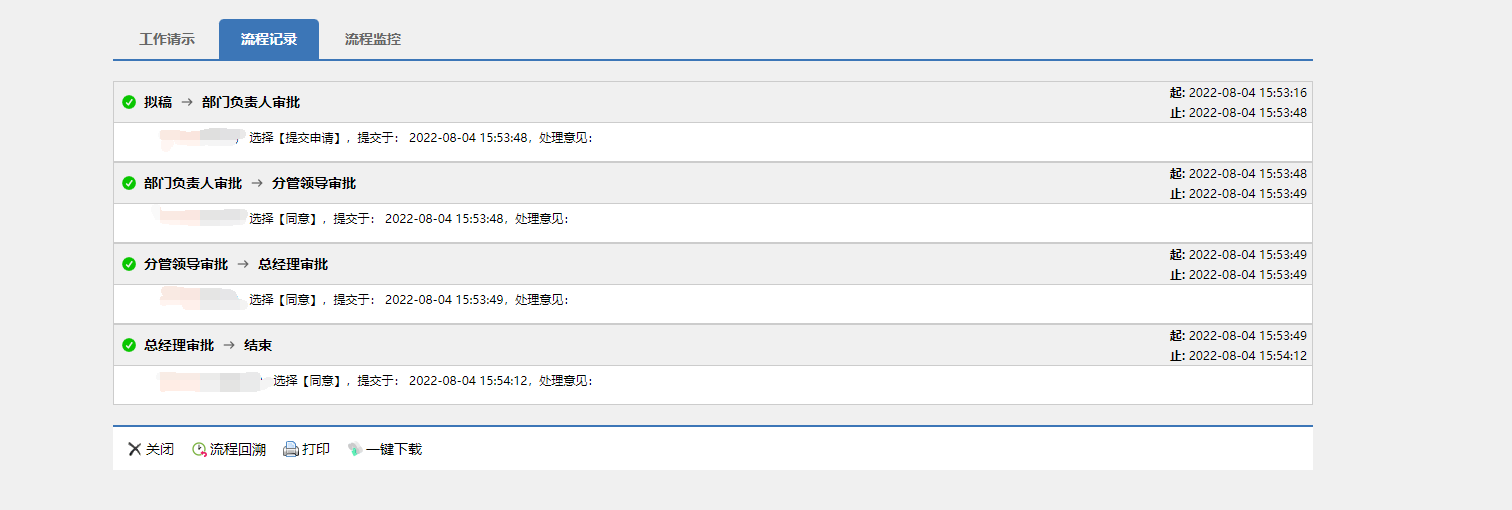Open the 流程监控 tab

[x=373, y=40]
